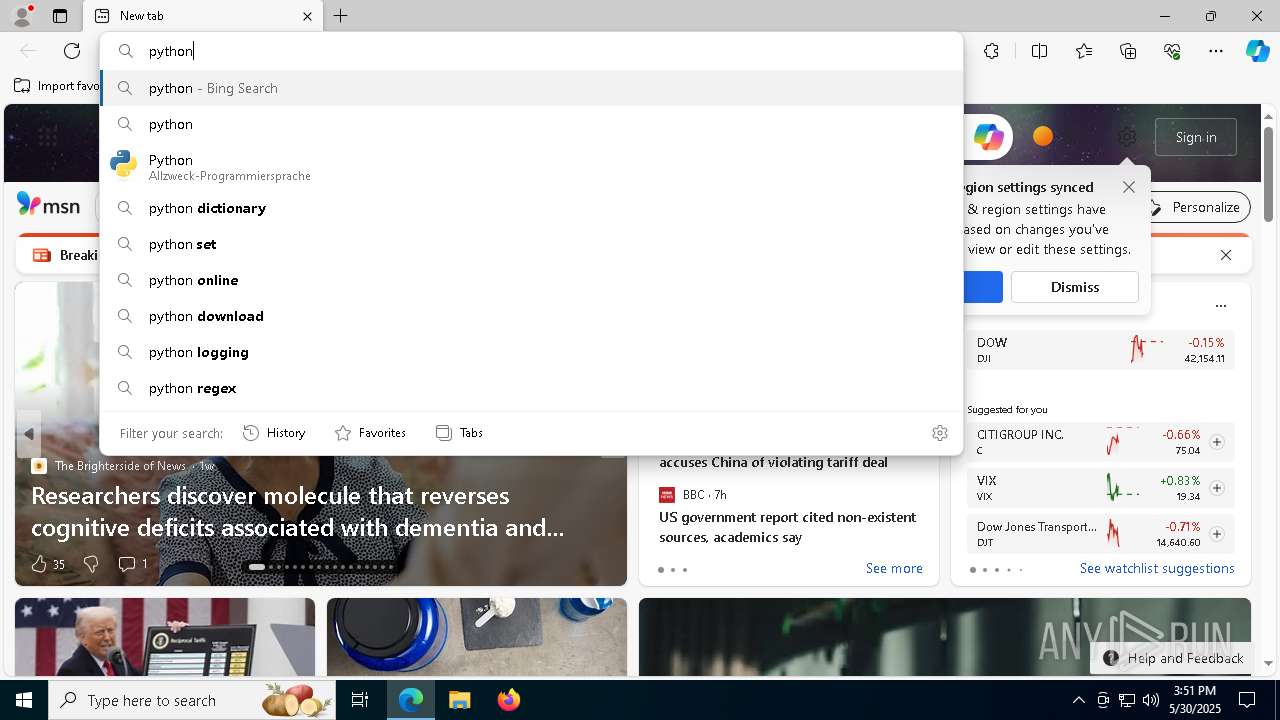
Task: Launch Firefox from taskbar
Action: coord(508,700)
